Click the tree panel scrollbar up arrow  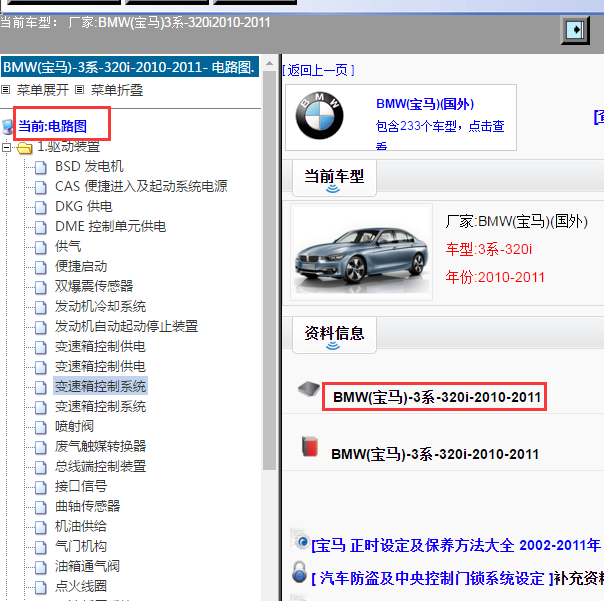(x=270, y=63)
